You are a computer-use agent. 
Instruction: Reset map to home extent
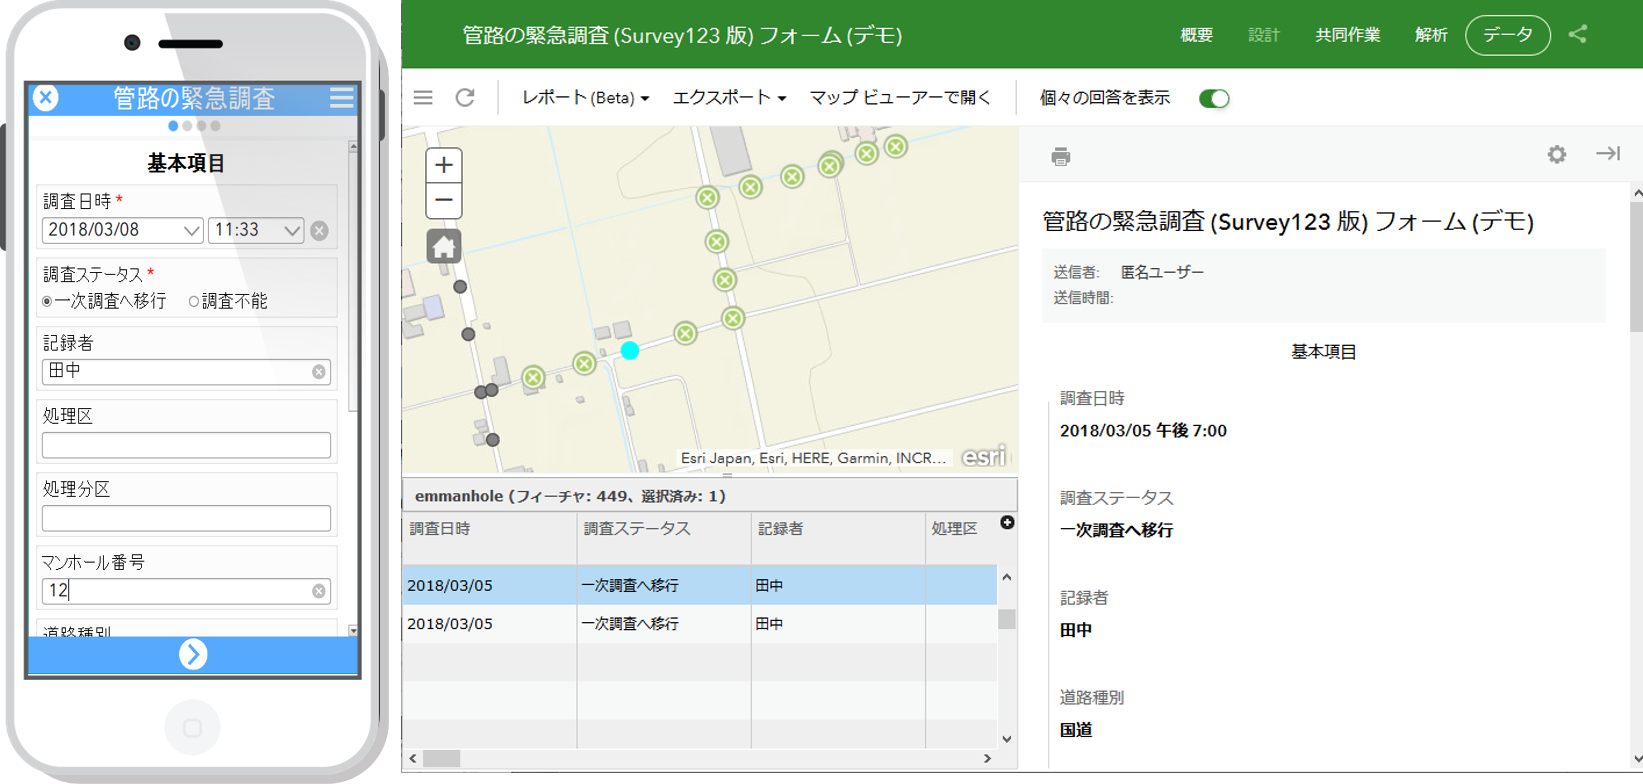444,246
